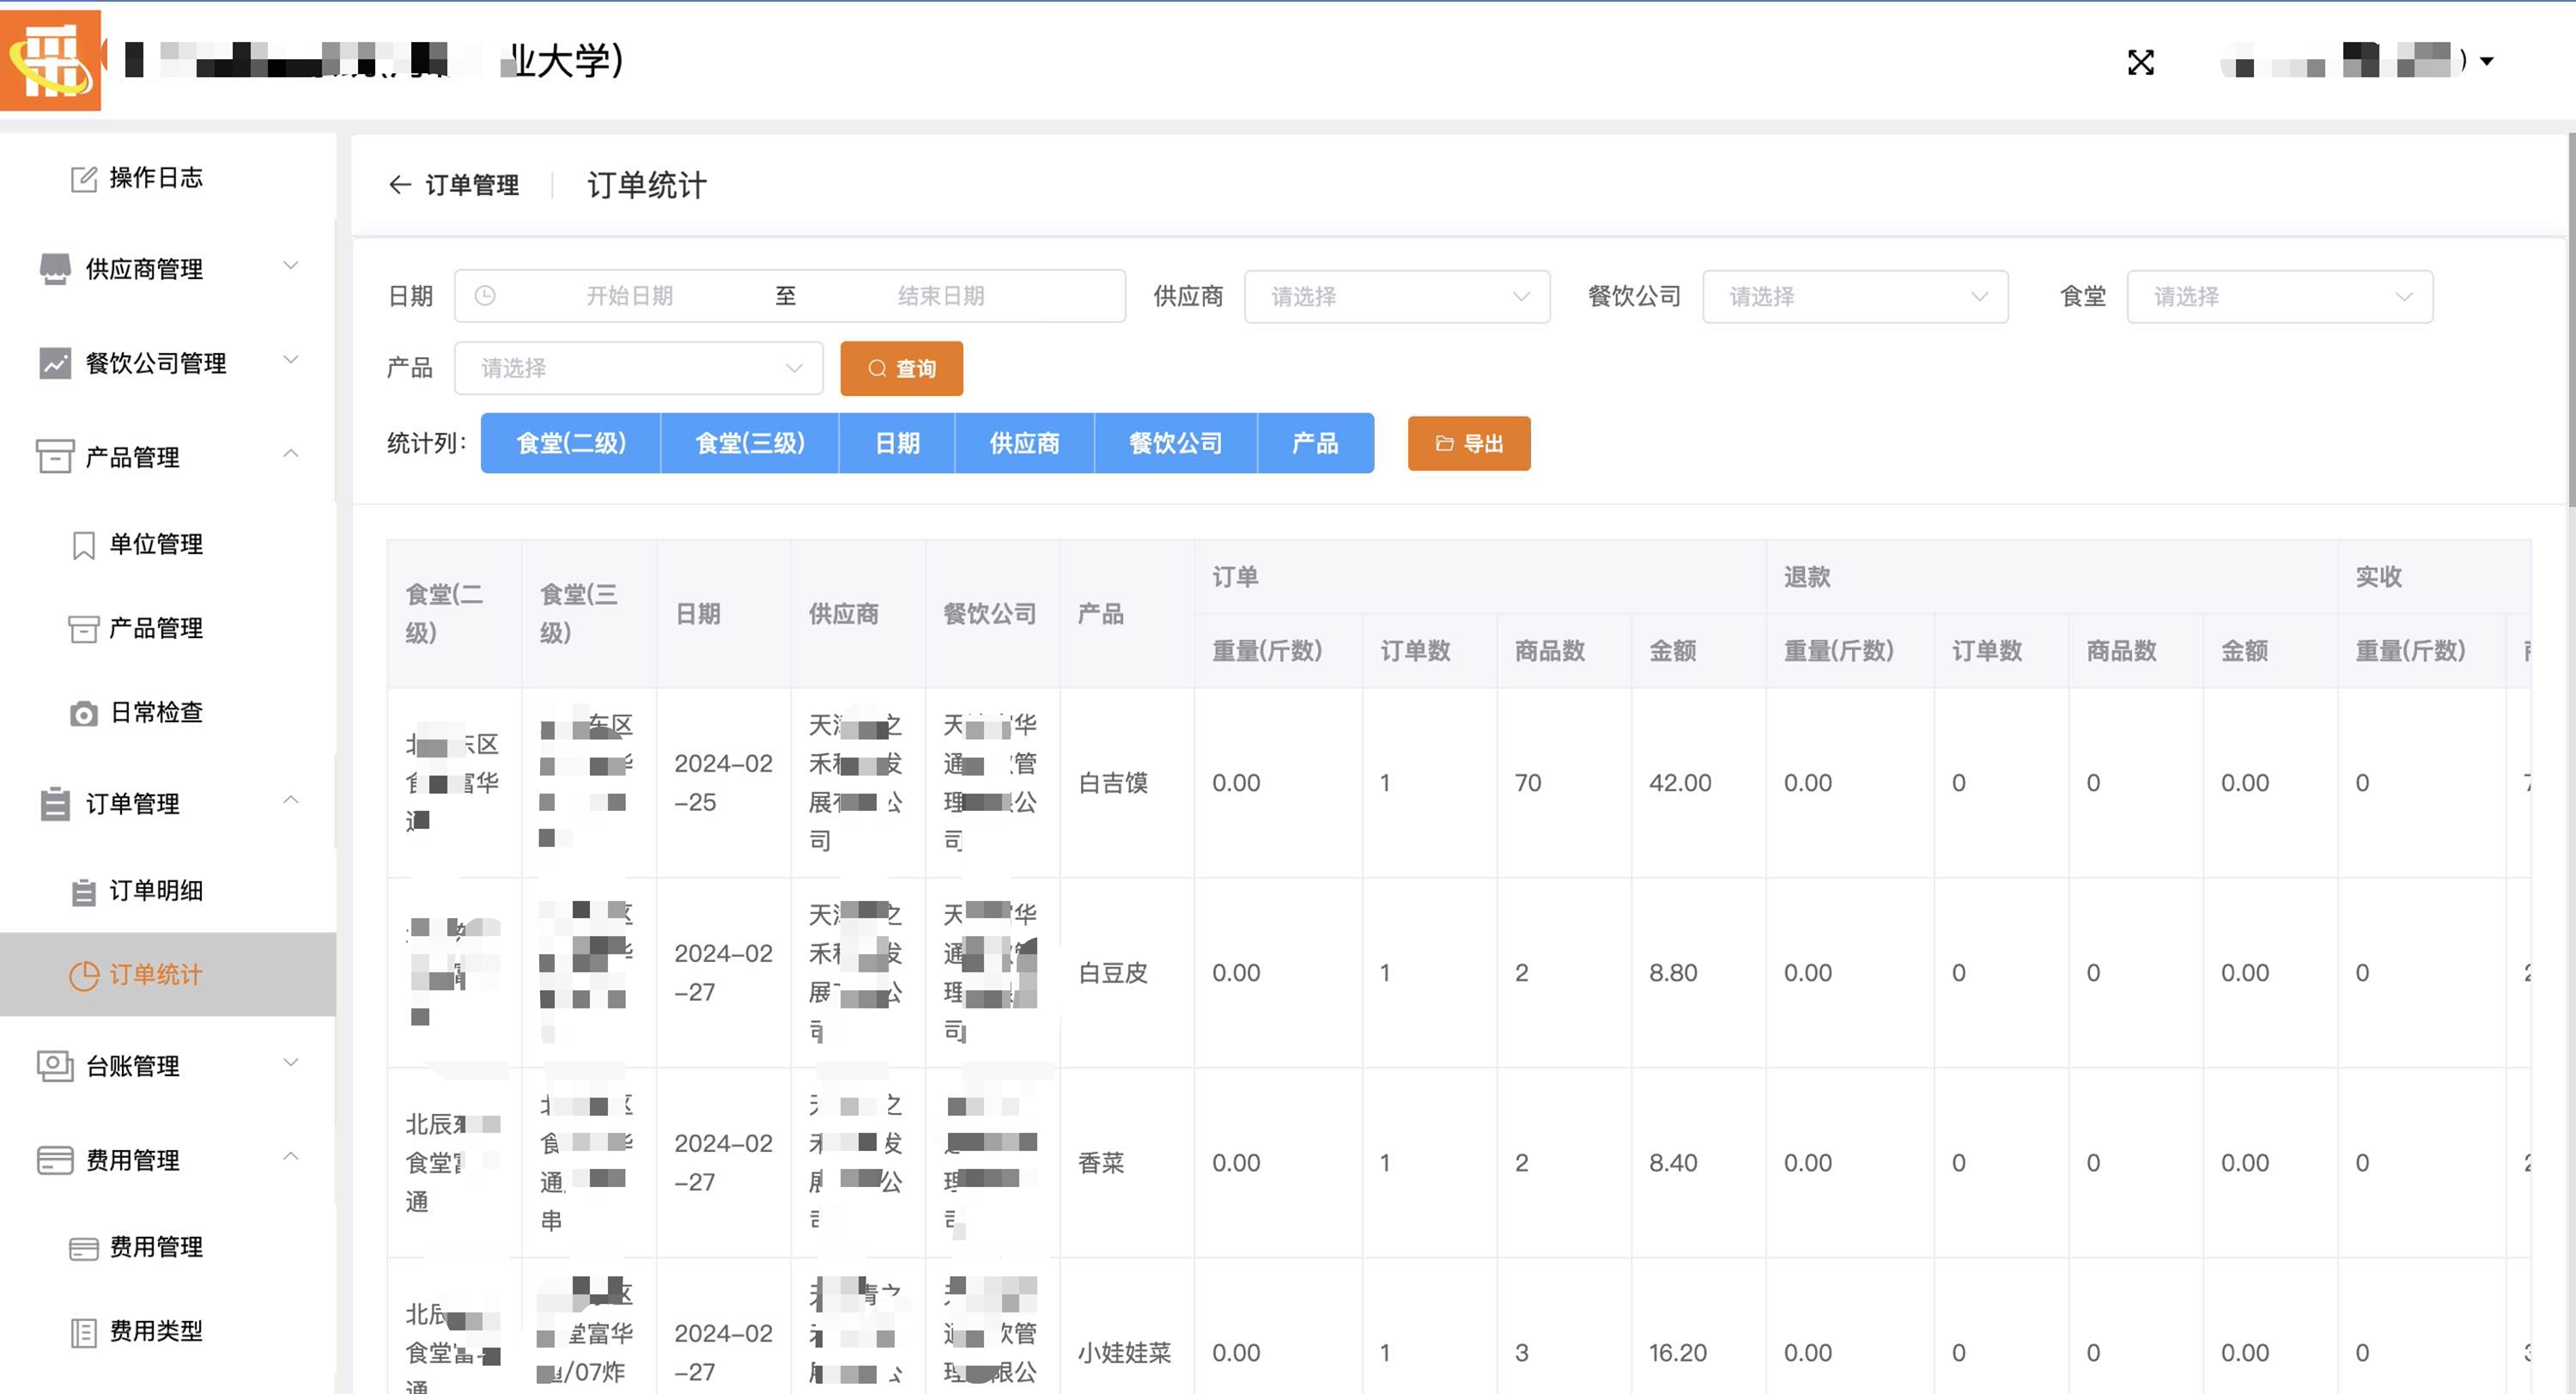Open the user account dropdown arrow
Viewport: 2576px width, 1394px height.
point(2487,62)
